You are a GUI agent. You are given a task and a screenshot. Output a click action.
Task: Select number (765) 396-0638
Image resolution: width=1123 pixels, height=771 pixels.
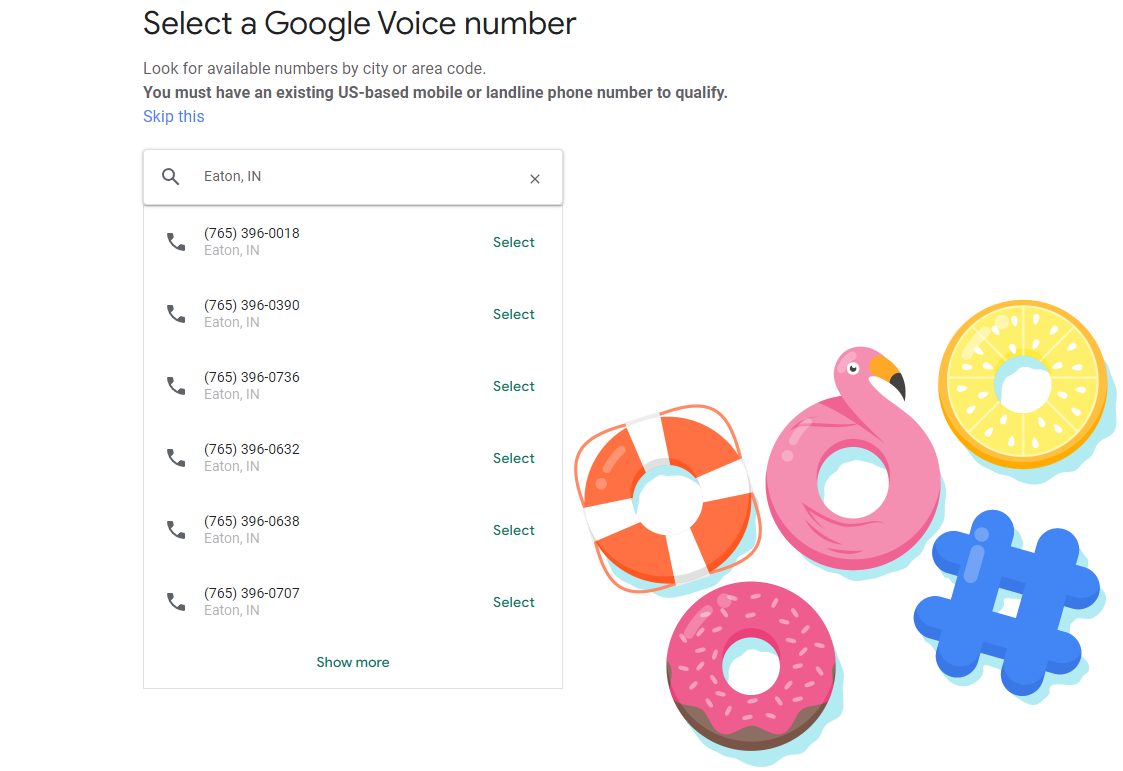point(513,529)
